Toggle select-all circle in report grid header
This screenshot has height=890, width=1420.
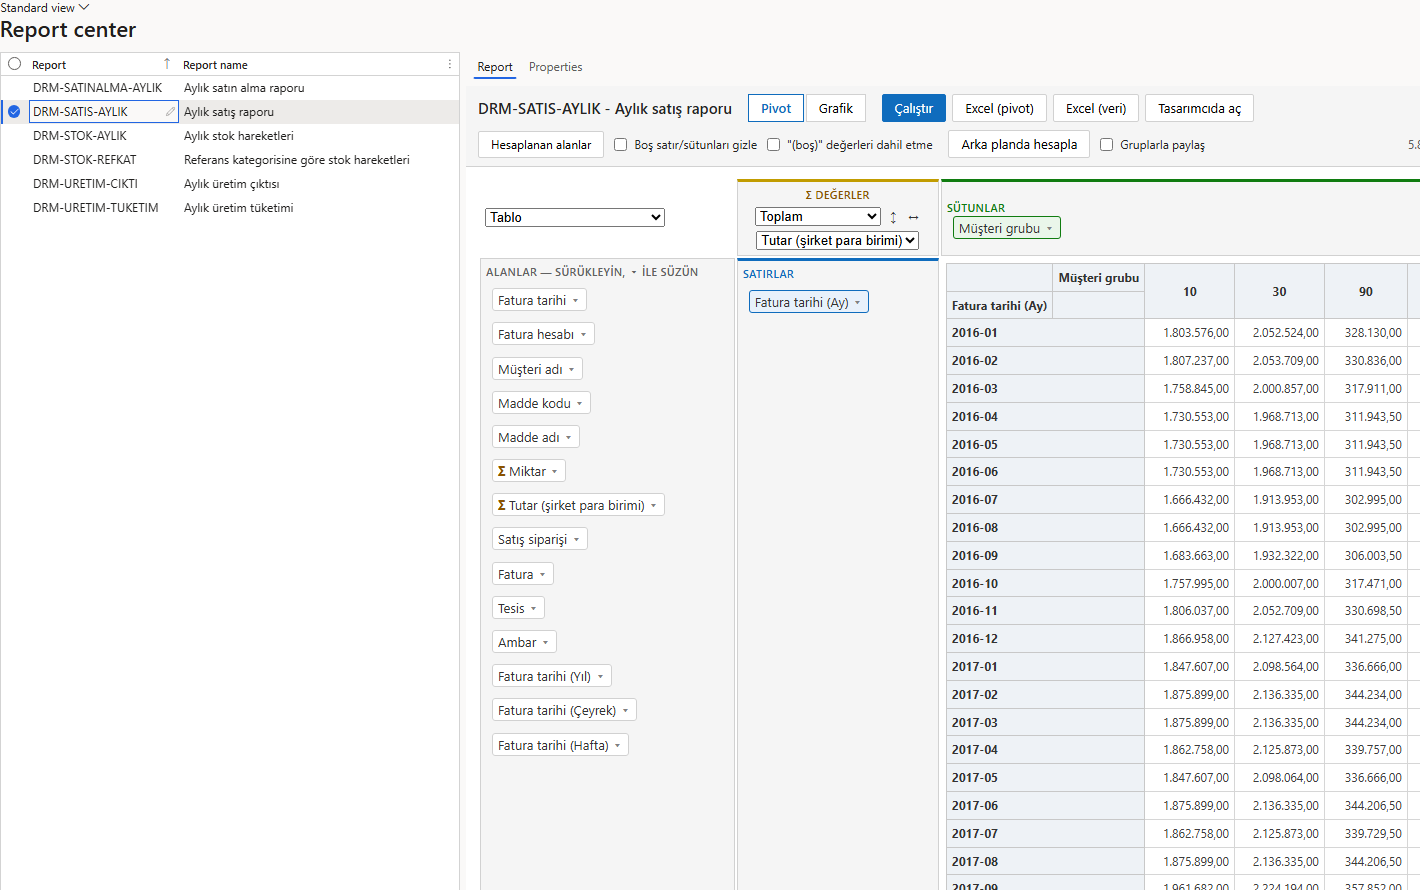[14, 64]
